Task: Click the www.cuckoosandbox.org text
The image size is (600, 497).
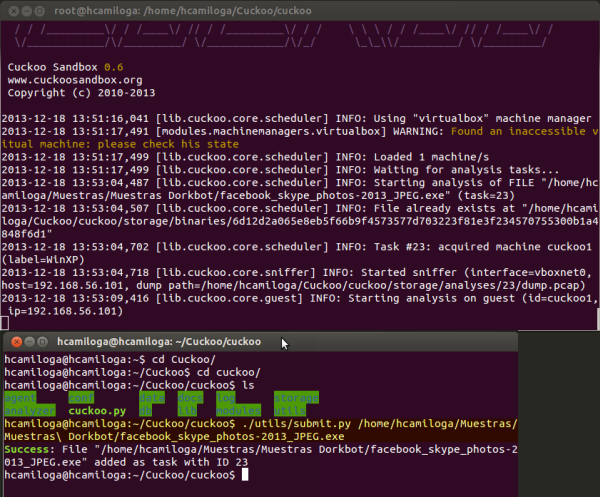Action: coord(75,80)
